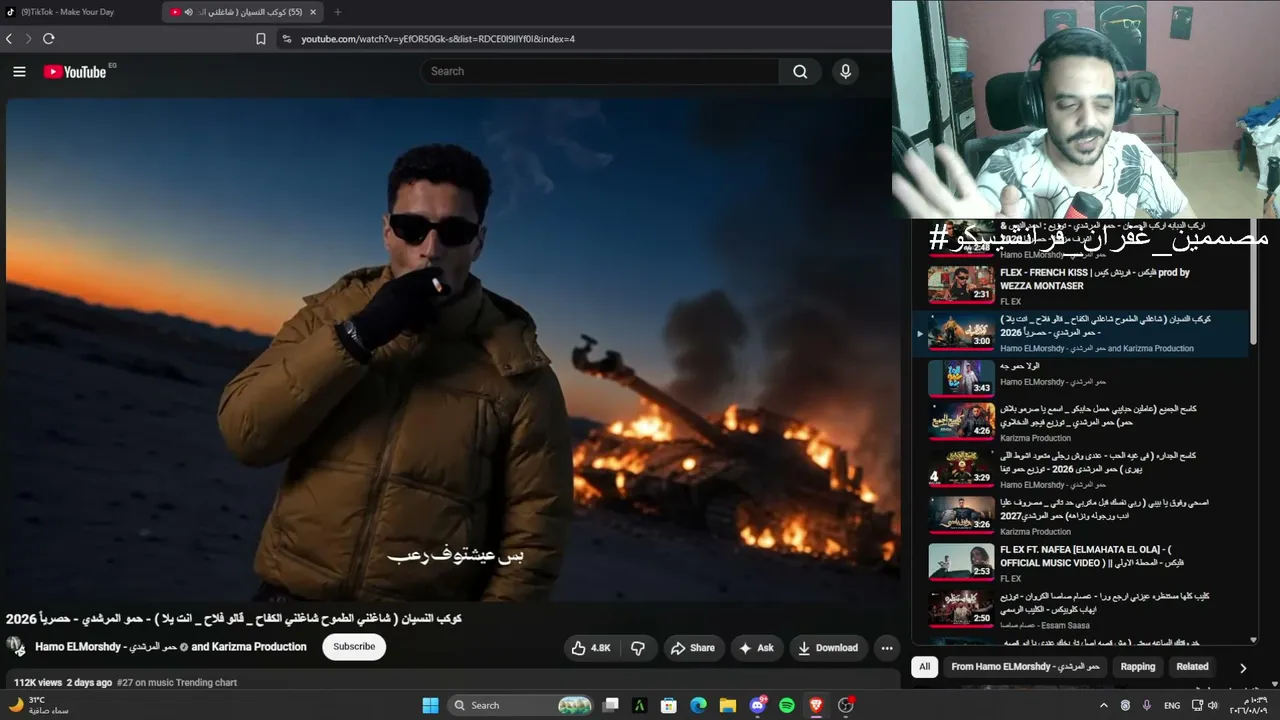Select the All filter chip
This screenshot has width=1280, height=720.
click(x=925, y=667)
